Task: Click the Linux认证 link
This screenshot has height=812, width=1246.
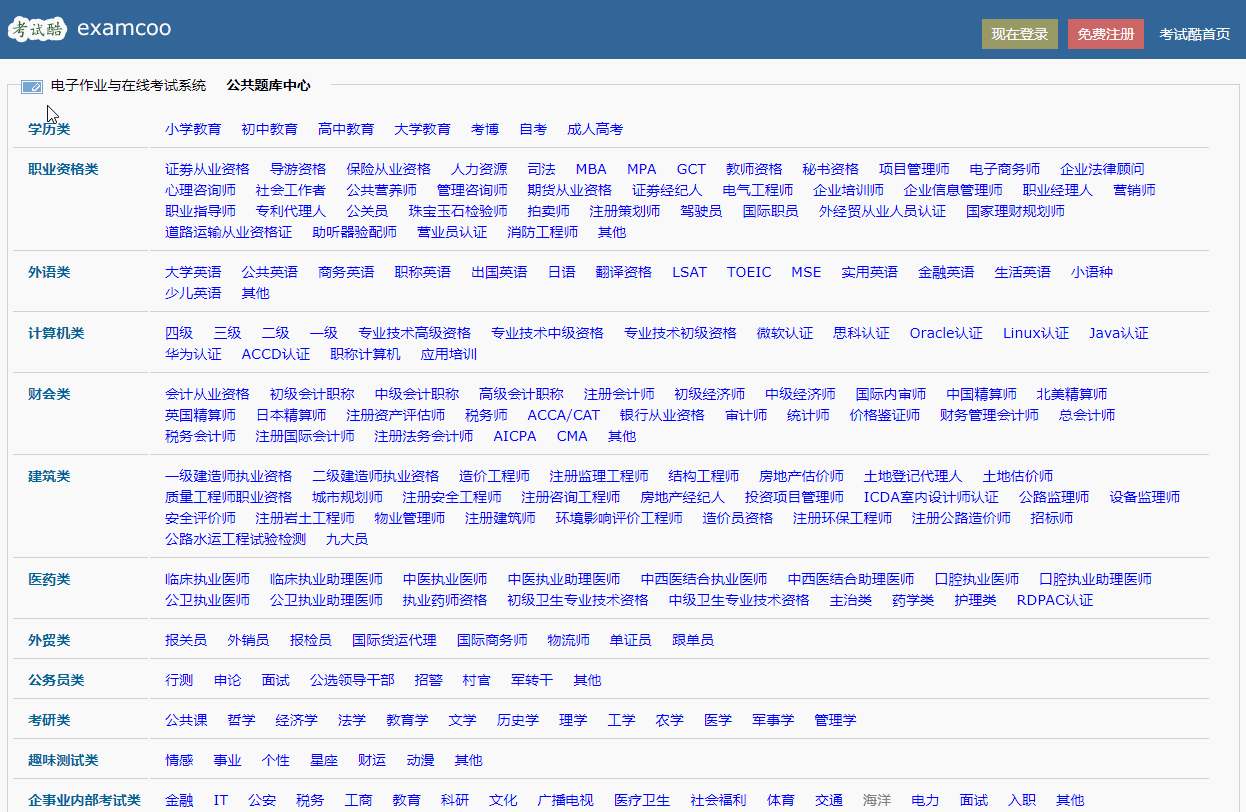Action: 1036,333
